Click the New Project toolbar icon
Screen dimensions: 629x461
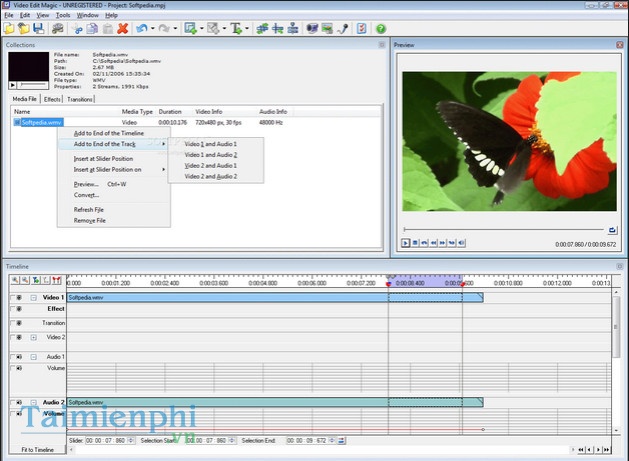tap(9, 28)
